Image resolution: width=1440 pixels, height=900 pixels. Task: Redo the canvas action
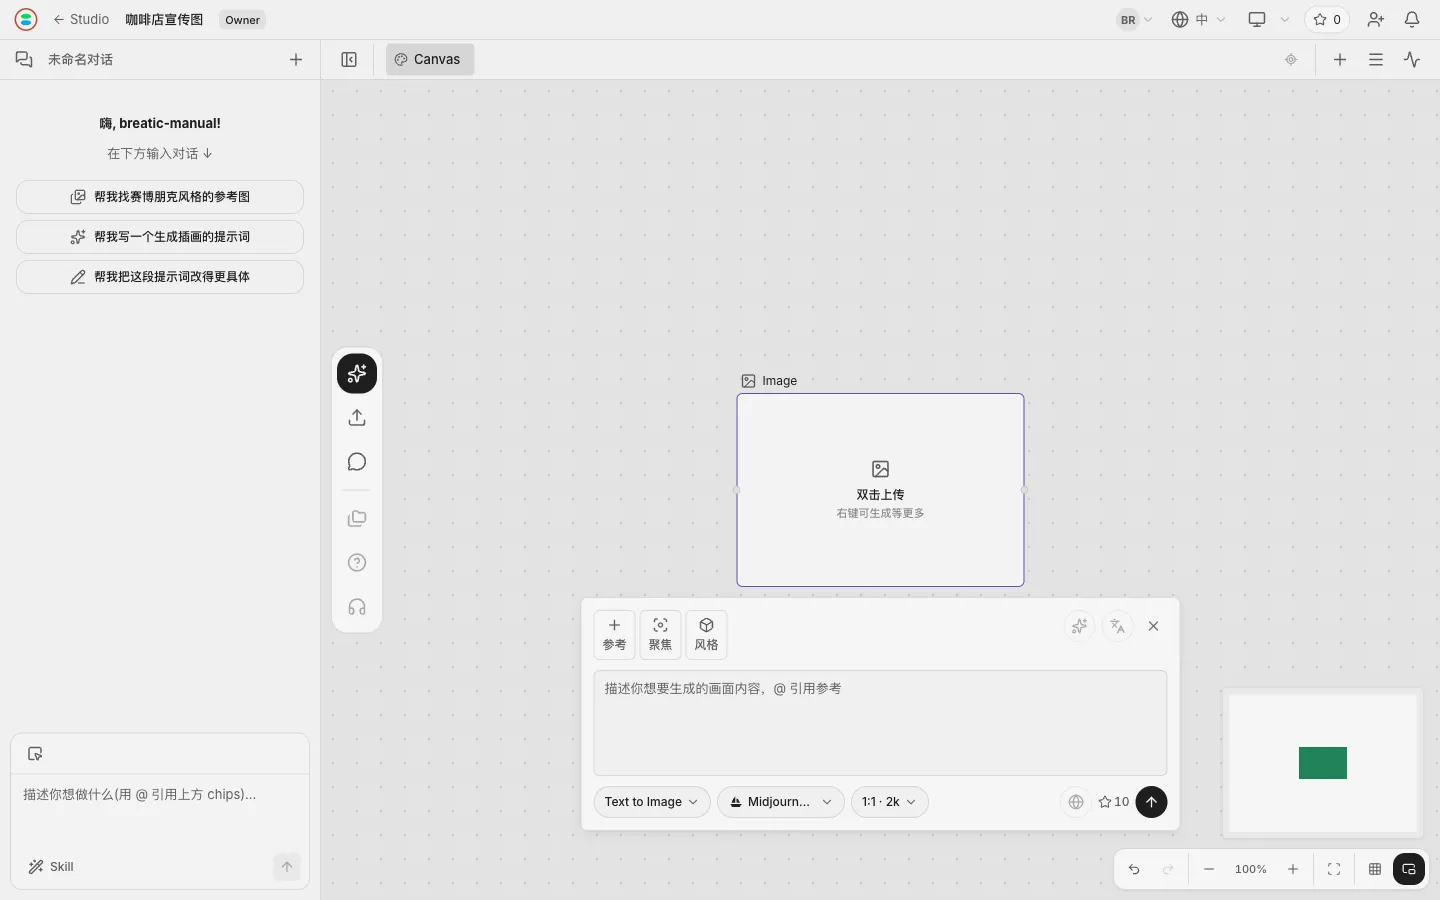pos(1168,869)
